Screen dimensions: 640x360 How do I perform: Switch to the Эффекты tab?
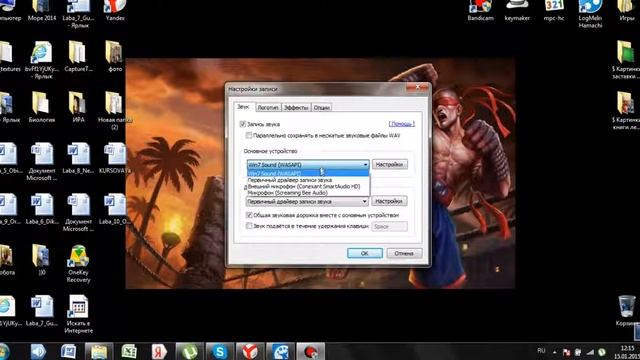(x=296, y=107)
